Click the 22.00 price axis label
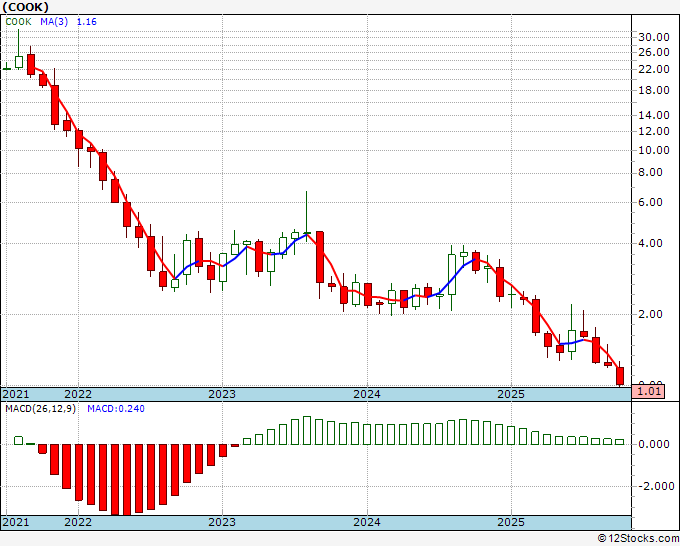The width and height of the screenshot is (680, 546). point(654,69)
